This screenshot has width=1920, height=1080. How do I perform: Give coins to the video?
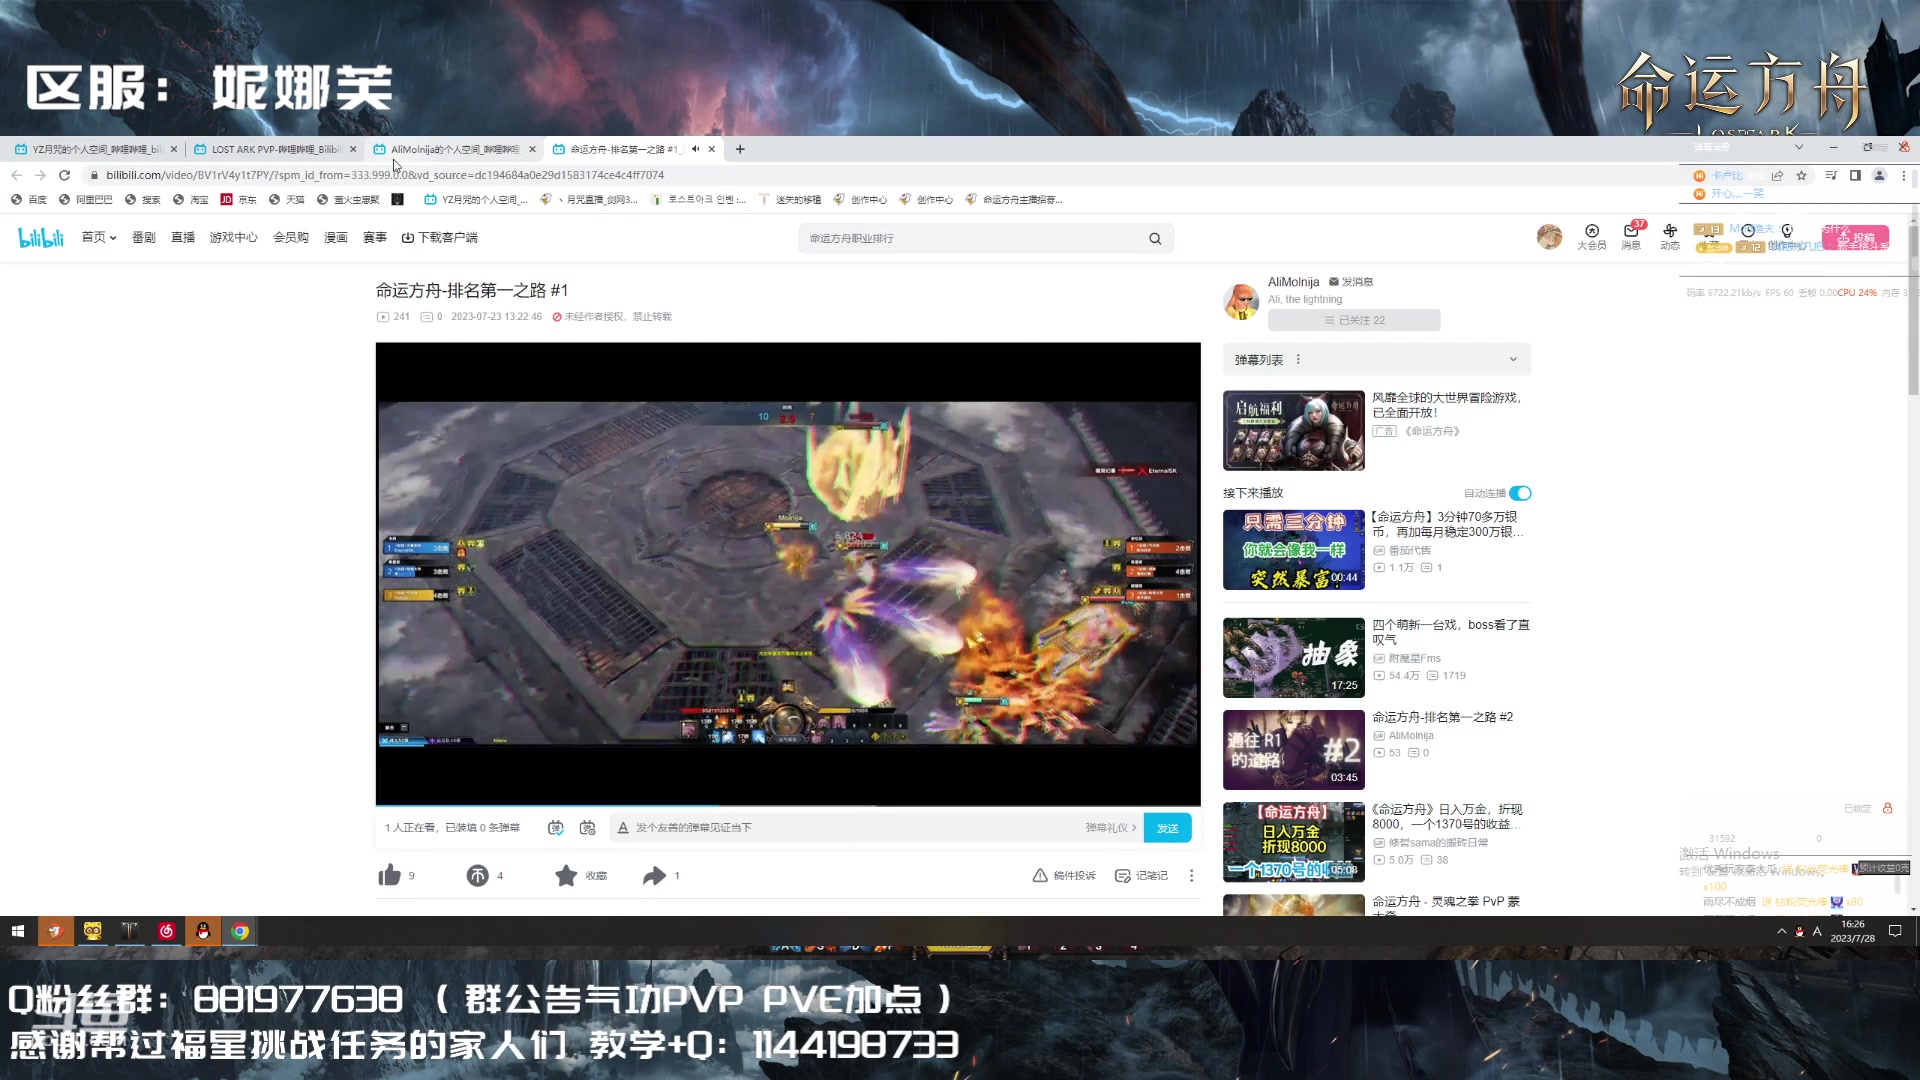coord(477,875)
